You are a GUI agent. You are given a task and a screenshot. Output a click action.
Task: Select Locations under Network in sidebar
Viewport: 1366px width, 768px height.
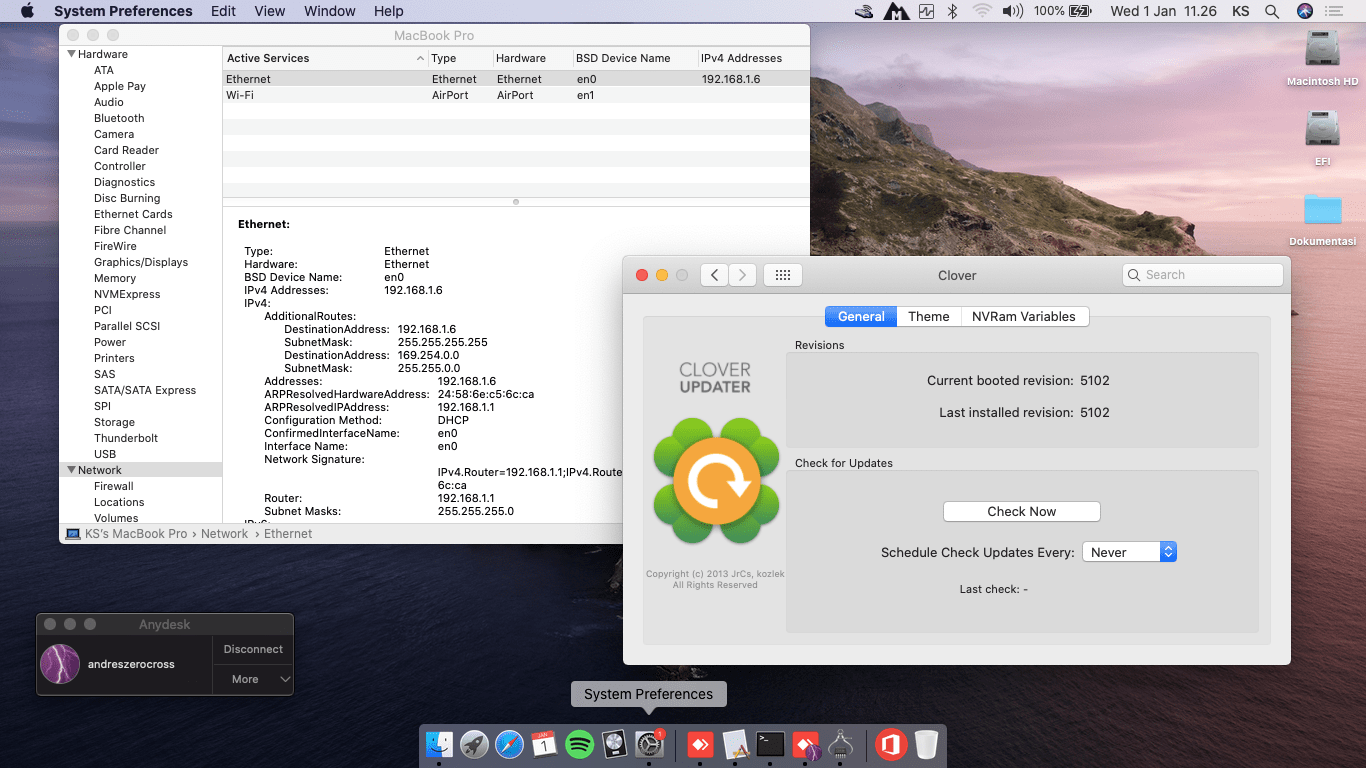[x=119, y=502]
